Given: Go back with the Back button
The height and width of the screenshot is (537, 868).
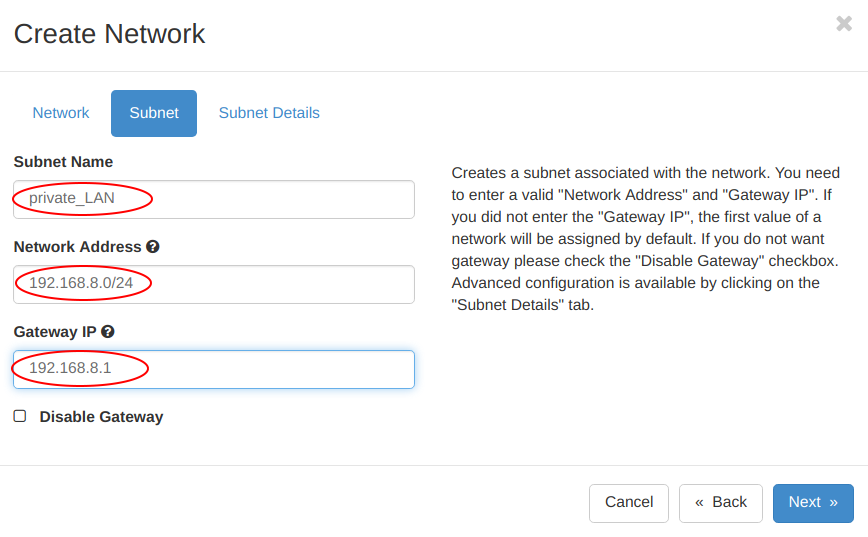Looking at the screenshot, I should [x=721, y=503].
